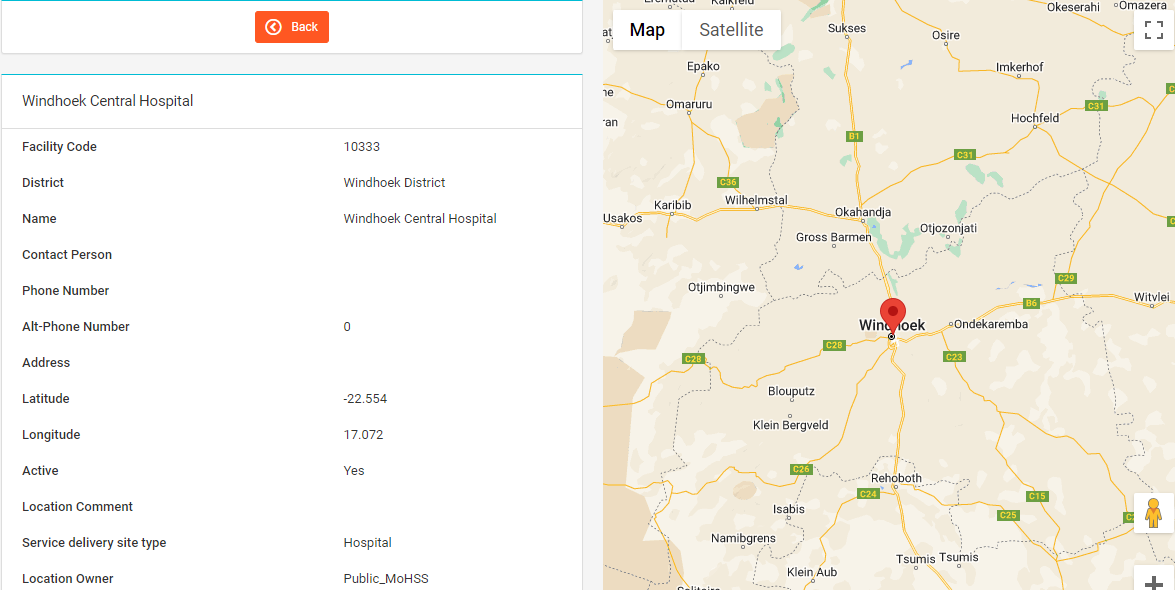Click the Rehoboth town label
The image size is (1175, 590).
click(896, 479)
